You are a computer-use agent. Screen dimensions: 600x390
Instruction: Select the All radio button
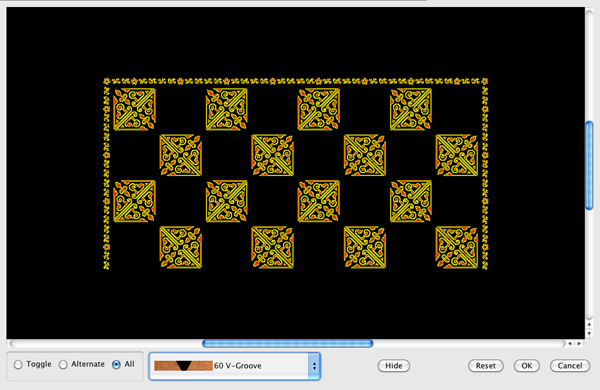point(116,365)
